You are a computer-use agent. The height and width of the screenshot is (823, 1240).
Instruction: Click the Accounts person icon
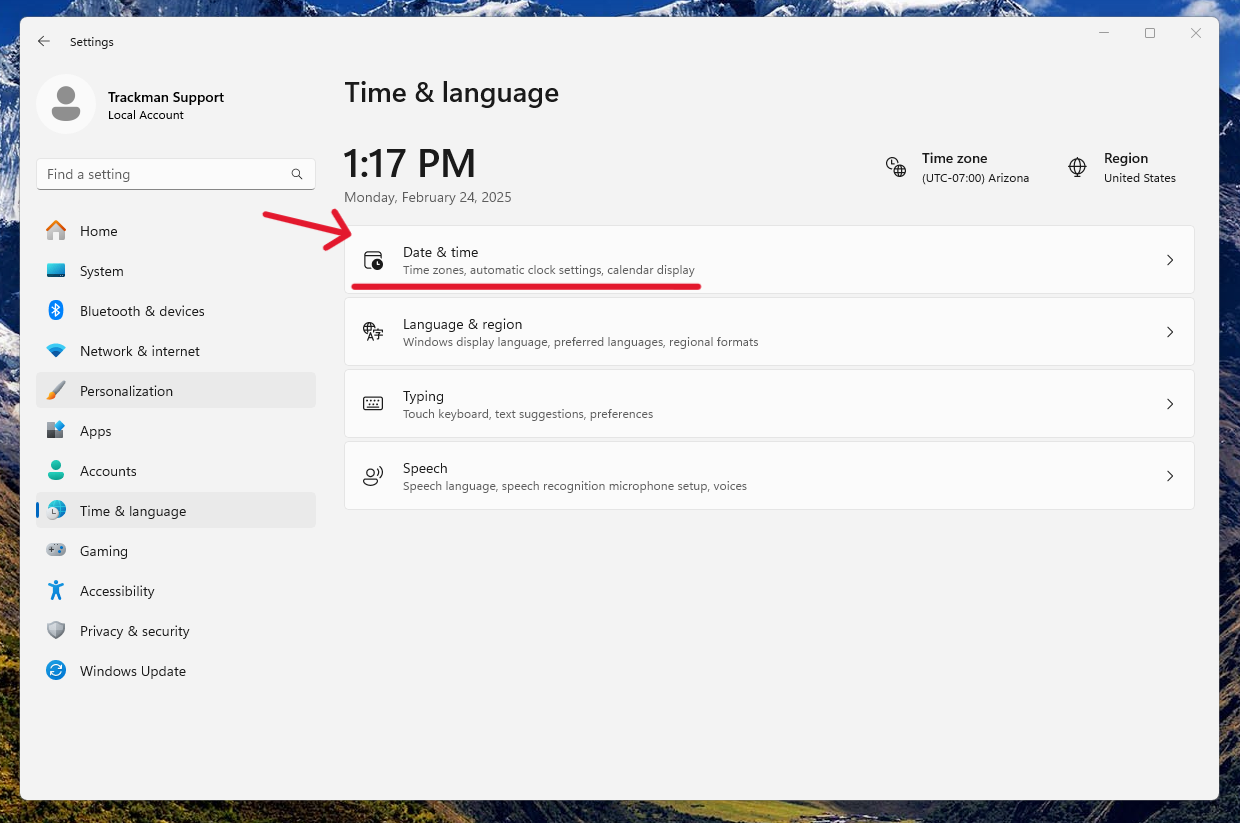[x=57, y=471]
